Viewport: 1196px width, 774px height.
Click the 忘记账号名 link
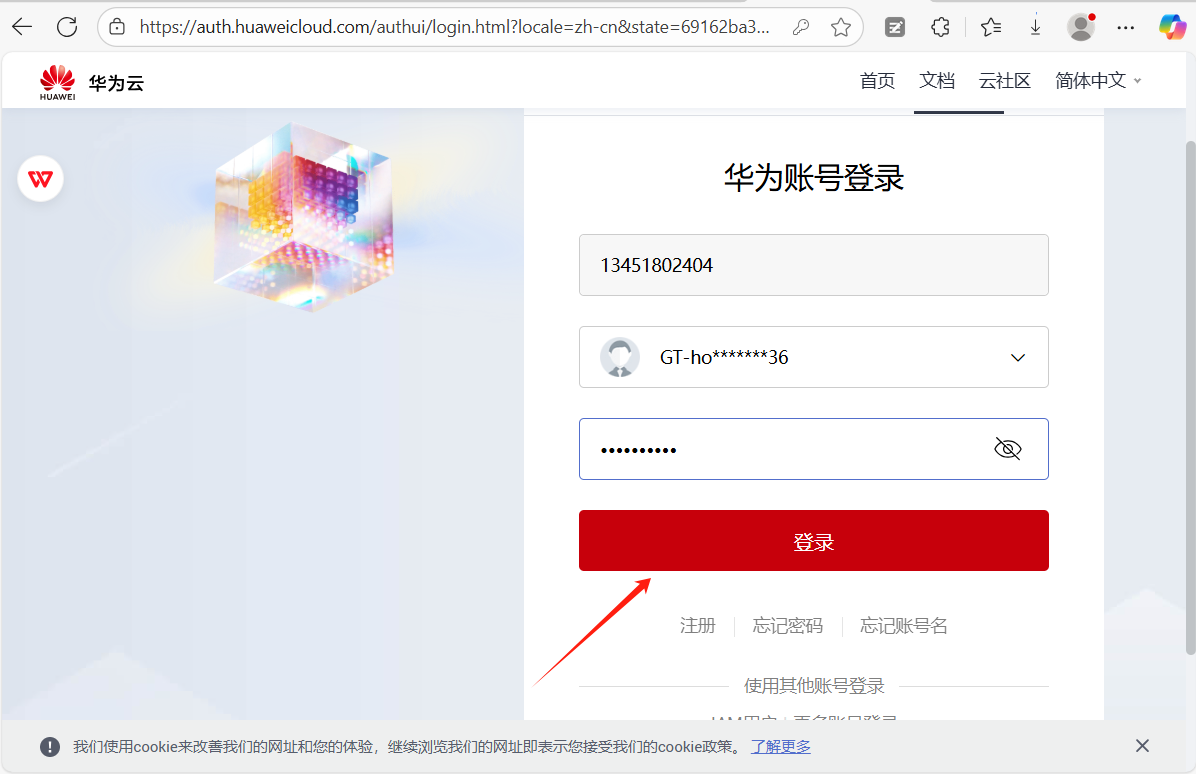(903, 626)
